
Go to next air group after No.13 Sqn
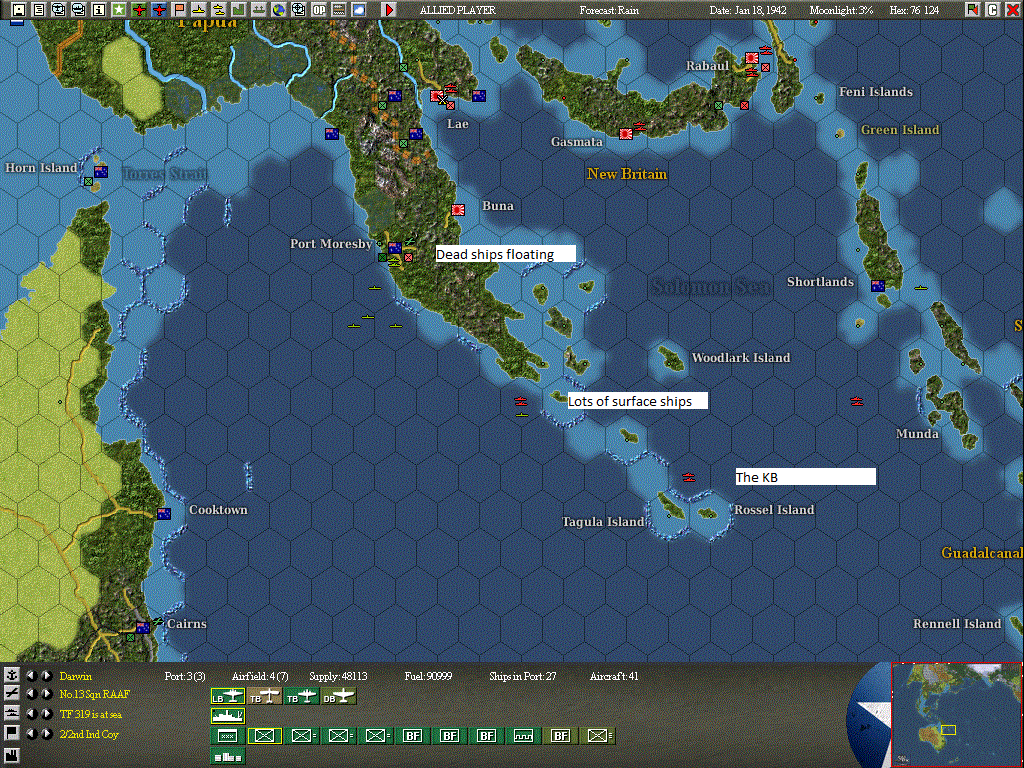coord(47,694)
